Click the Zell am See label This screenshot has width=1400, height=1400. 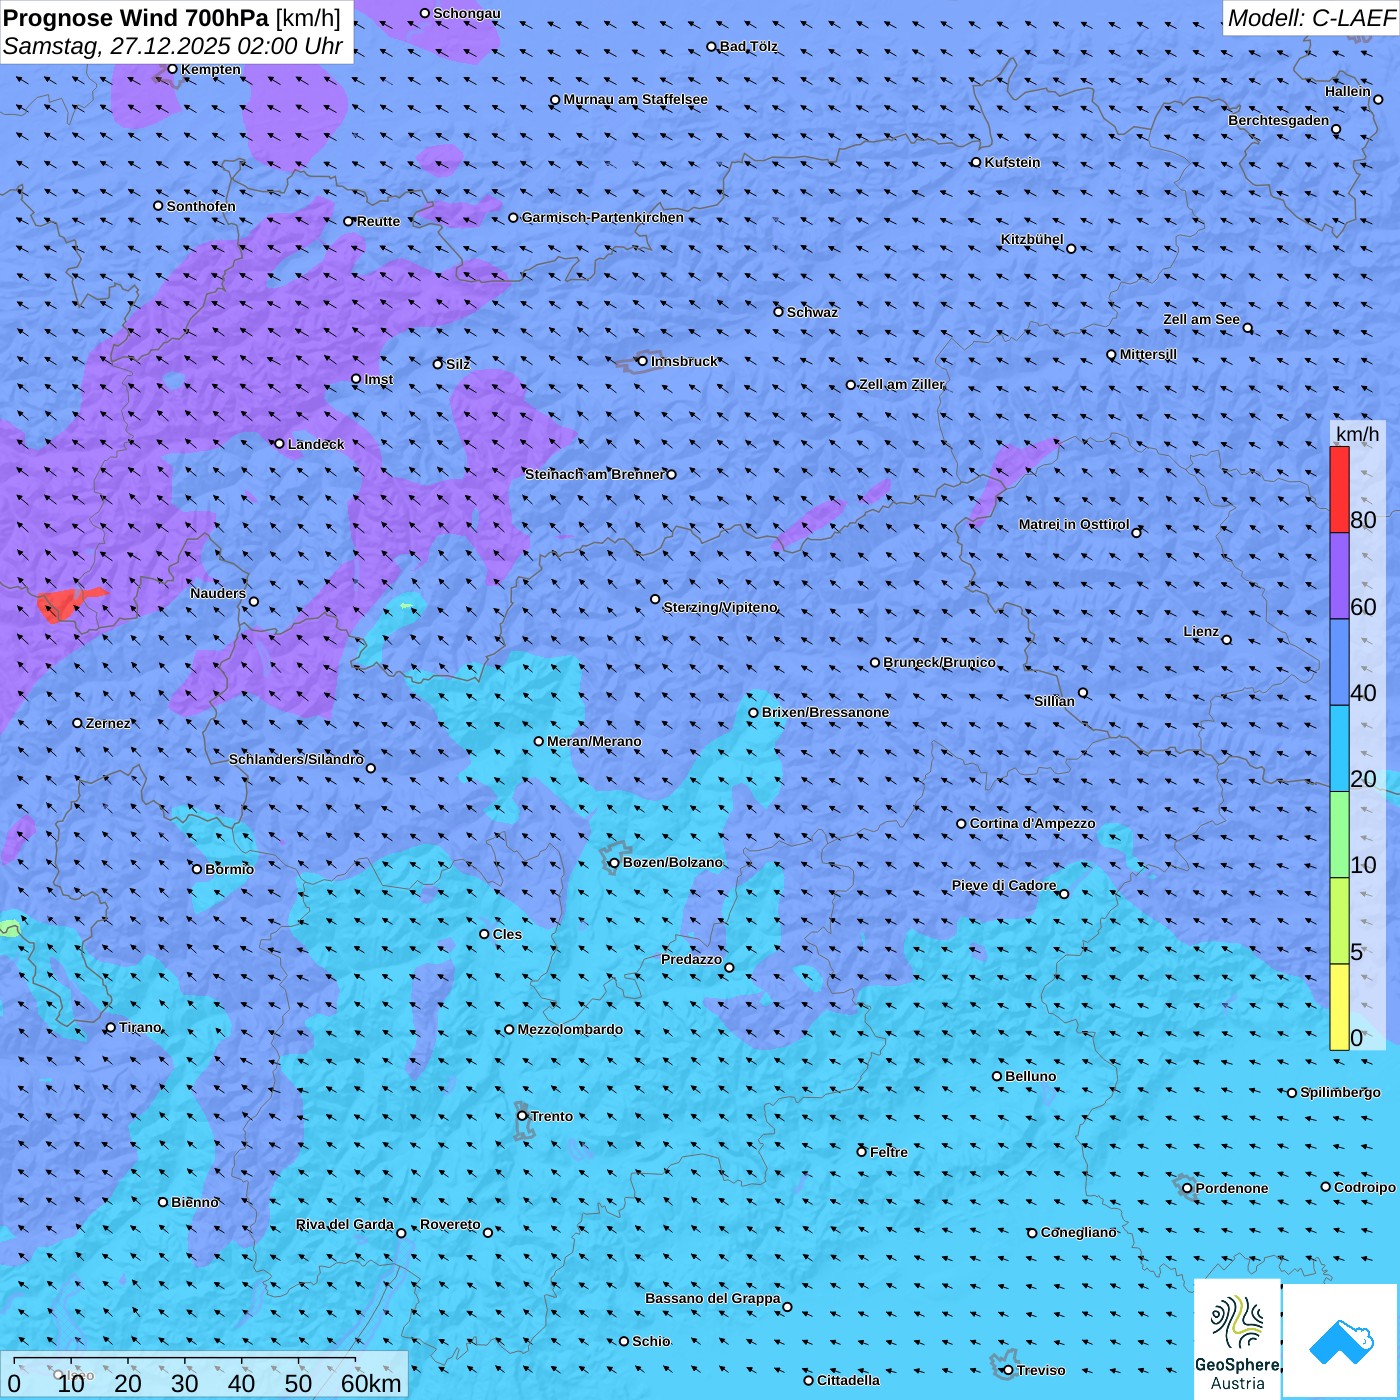(1201, 319)
